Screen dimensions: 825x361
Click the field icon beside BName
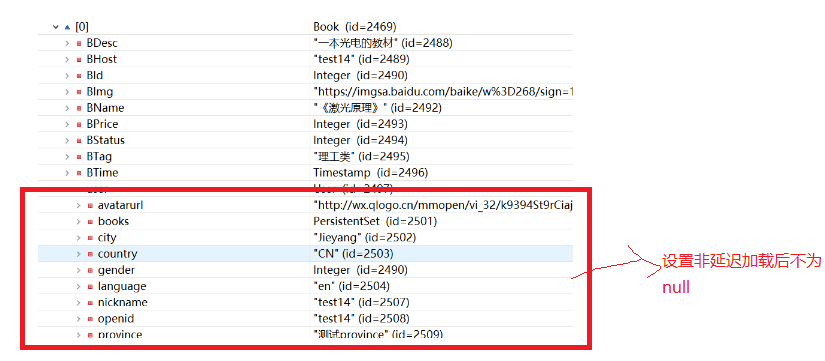79,108
